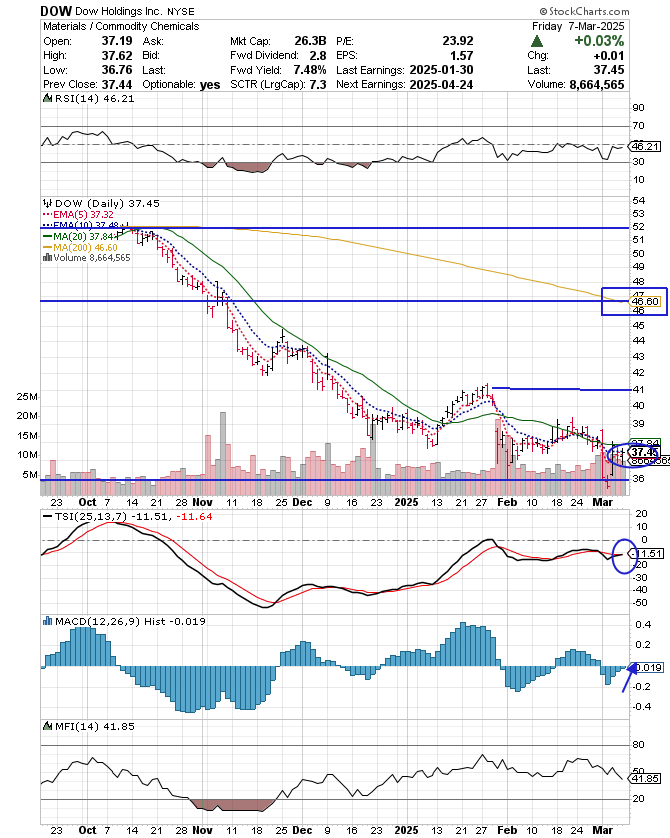Click the 'Friday 7-Mar-2025' date

pos(578,26)
